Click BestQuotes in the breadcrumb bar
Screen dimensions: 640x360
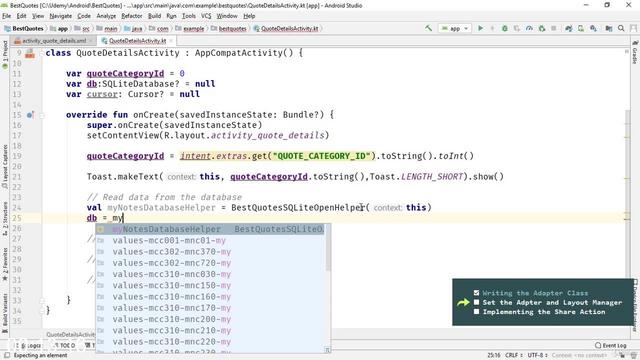24,29
